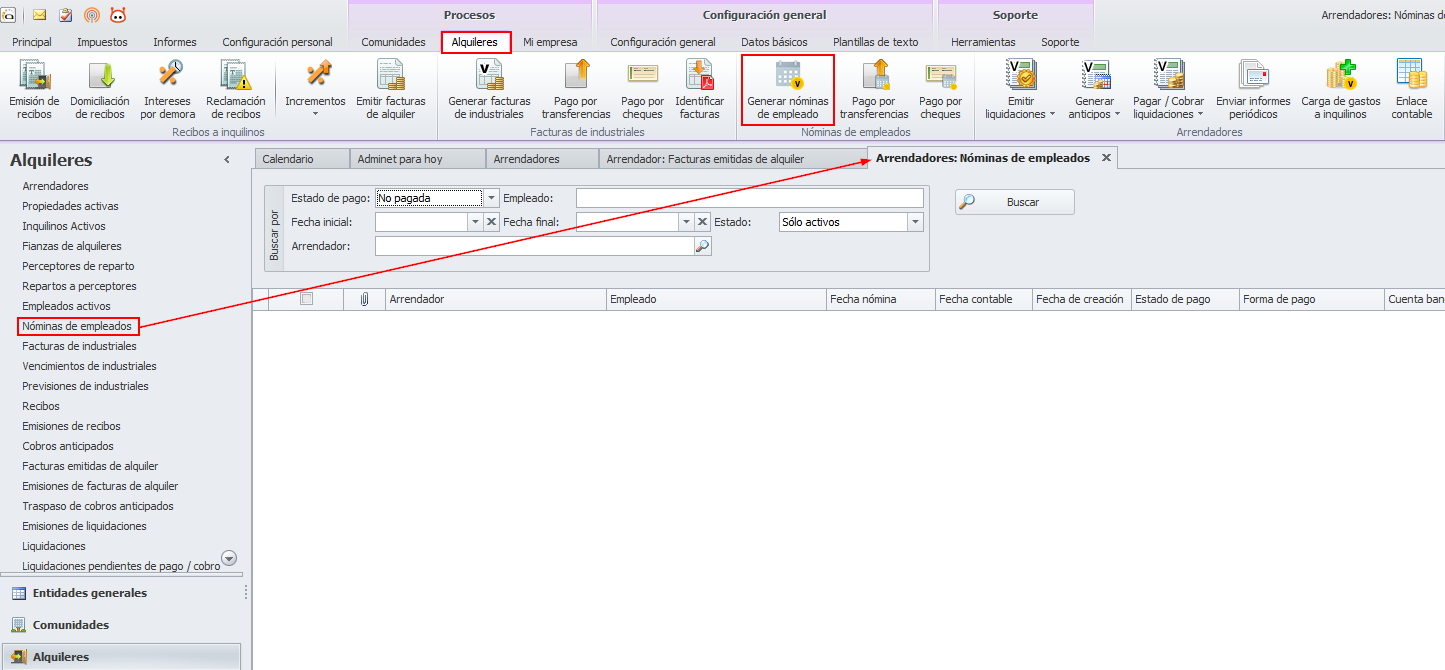Click the Arrendador input field

535,246
